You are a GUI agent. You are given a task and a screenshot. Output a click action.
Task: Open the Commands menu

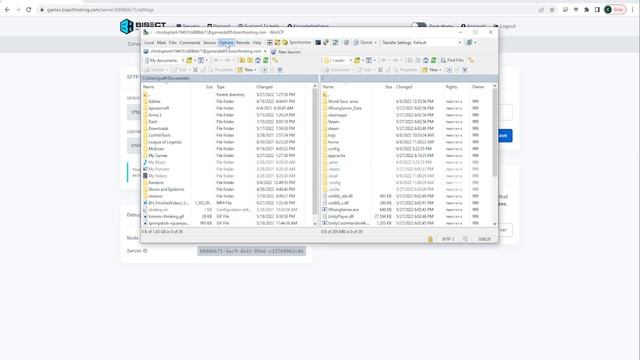tap(190, 42)
